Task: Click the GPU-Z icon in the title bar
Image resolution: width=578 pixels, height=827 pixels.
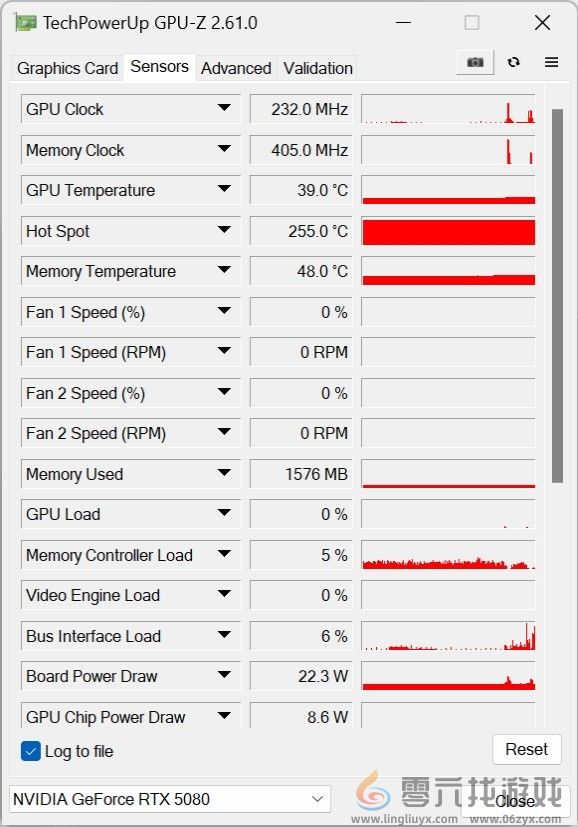Action: tap(23, 21)
